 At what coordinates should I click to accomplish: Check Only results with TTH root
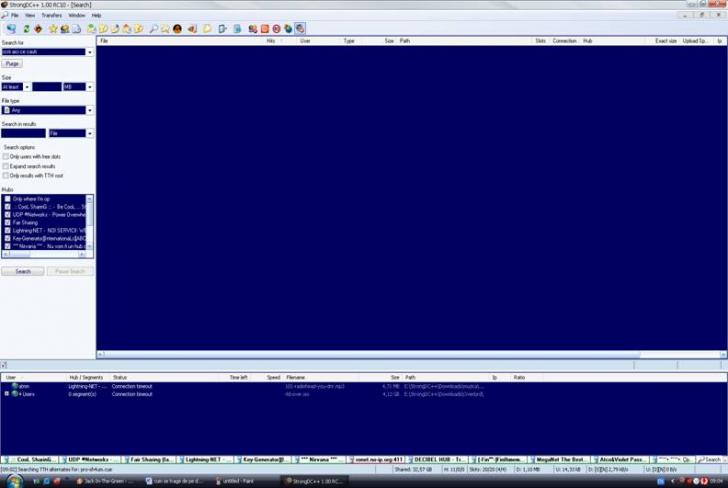pos(6,175)
